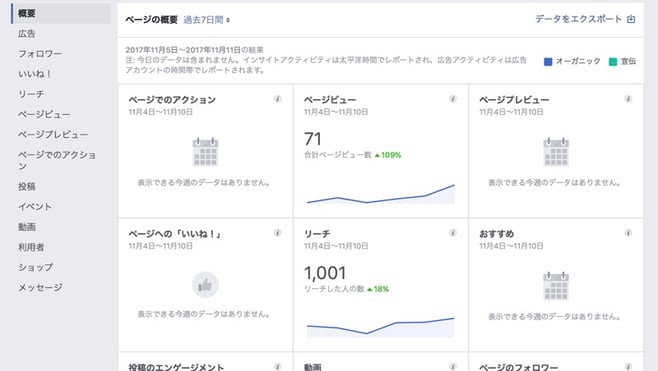Viewport: 658px width, 371px height.
Task: Open メッセージ in the sidebar
Action: pyautogui.click(x=40, y=287)
